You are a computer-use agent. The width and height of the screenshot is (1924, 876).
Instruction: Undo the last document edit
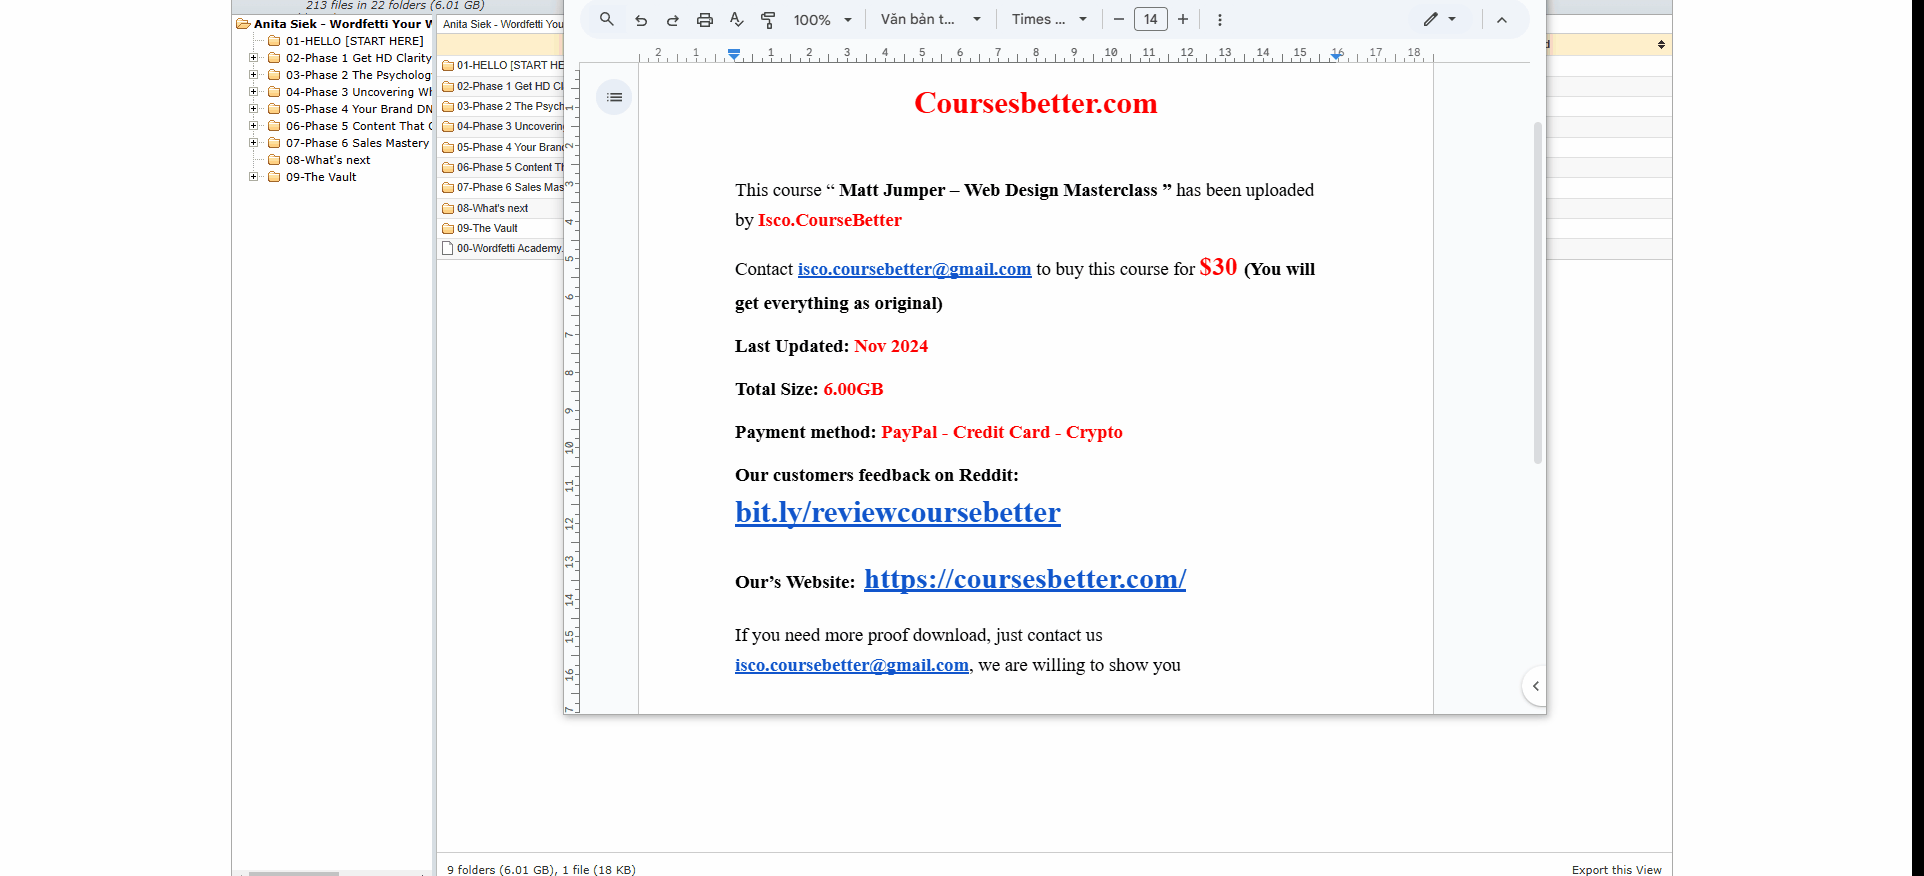(x=641, y=20)
